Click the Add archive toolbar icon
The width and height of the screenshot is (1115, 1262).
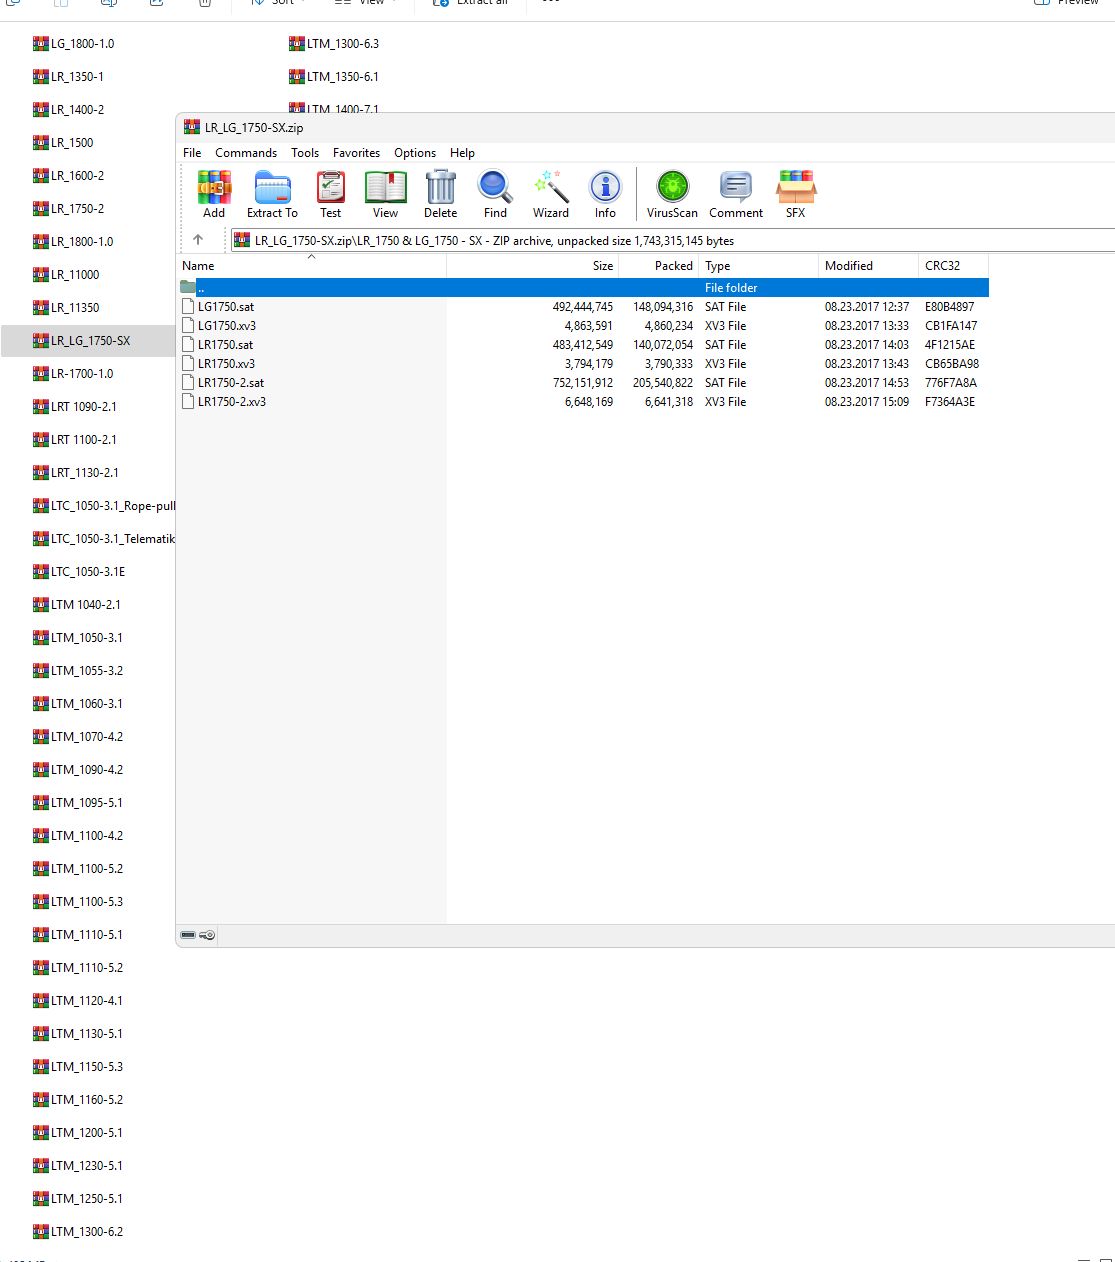click(214, 194)
